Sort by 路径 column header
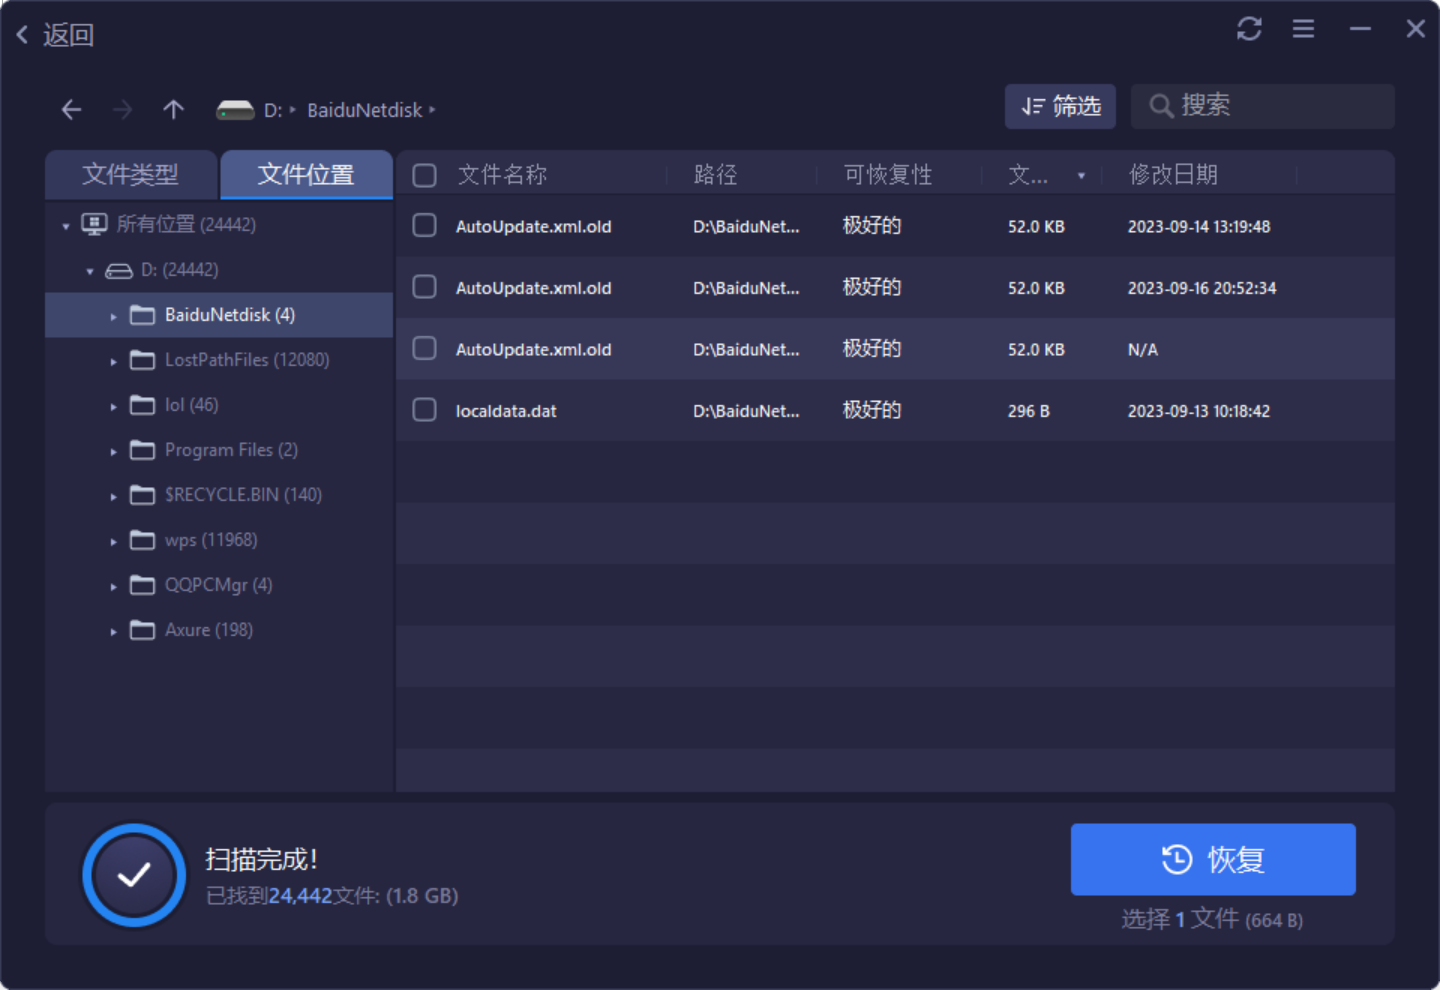The height and width of the screenshot is (990, 1440). pyautogui.click(x=716, y=175)
